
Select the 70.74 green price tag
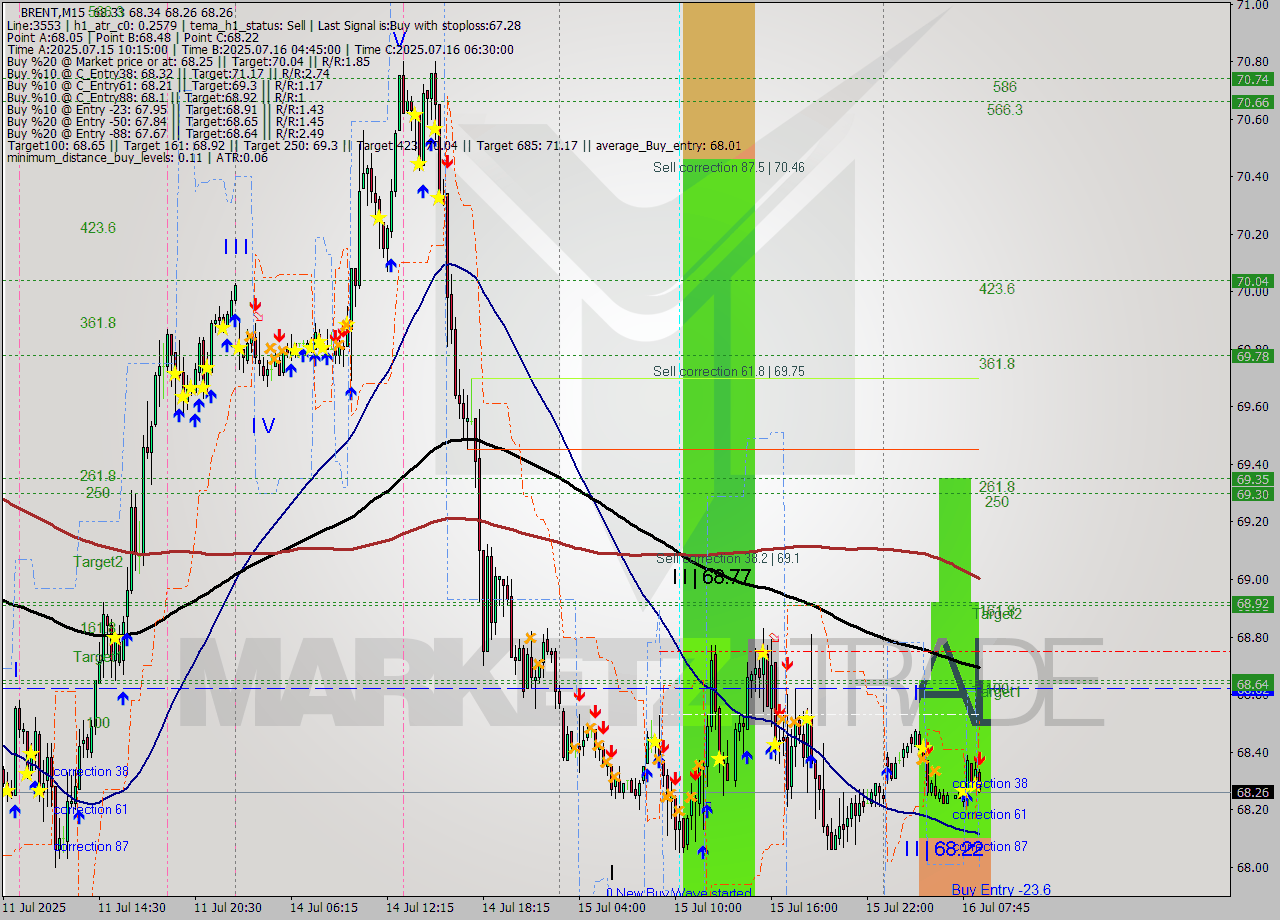[1253, 79]
